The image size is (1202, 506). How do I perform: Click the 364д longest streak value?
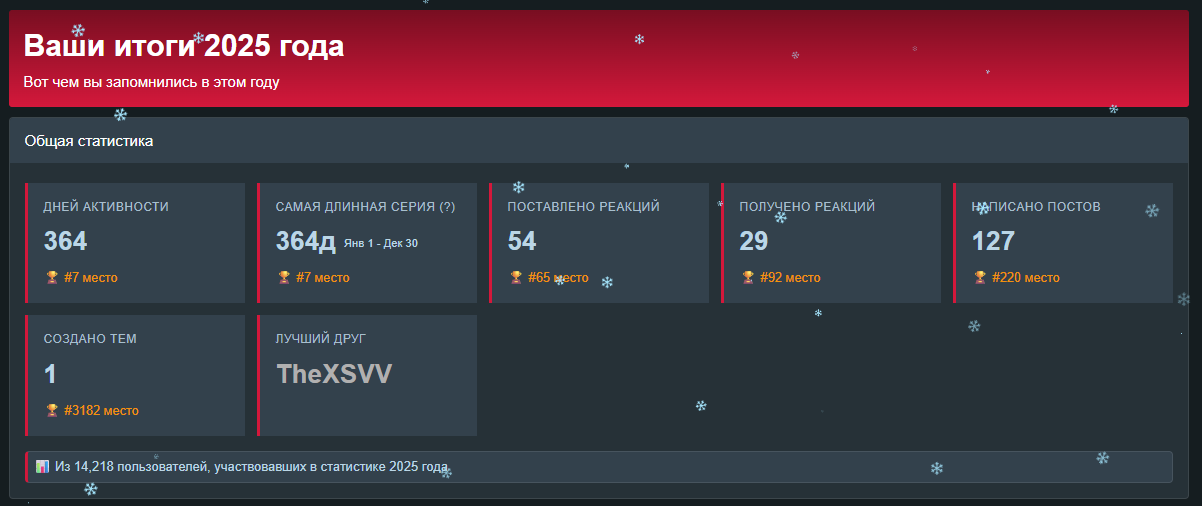[306, 241]
